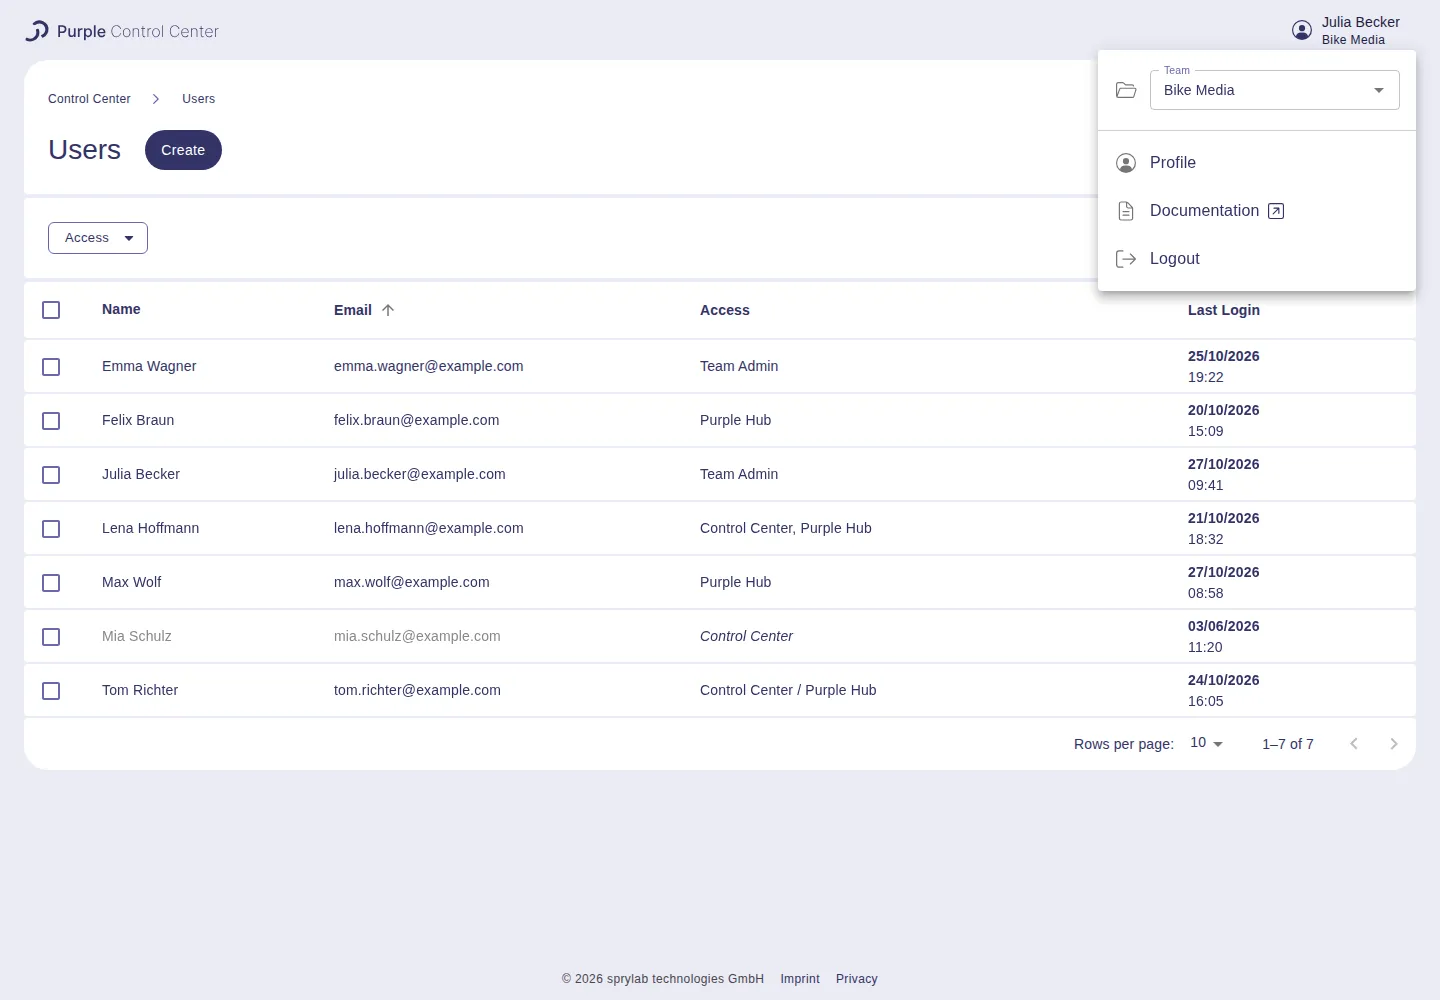1440x1000 pixels.
Task: Check the Mia Schulz row checkbox
Action: point(51,637)
